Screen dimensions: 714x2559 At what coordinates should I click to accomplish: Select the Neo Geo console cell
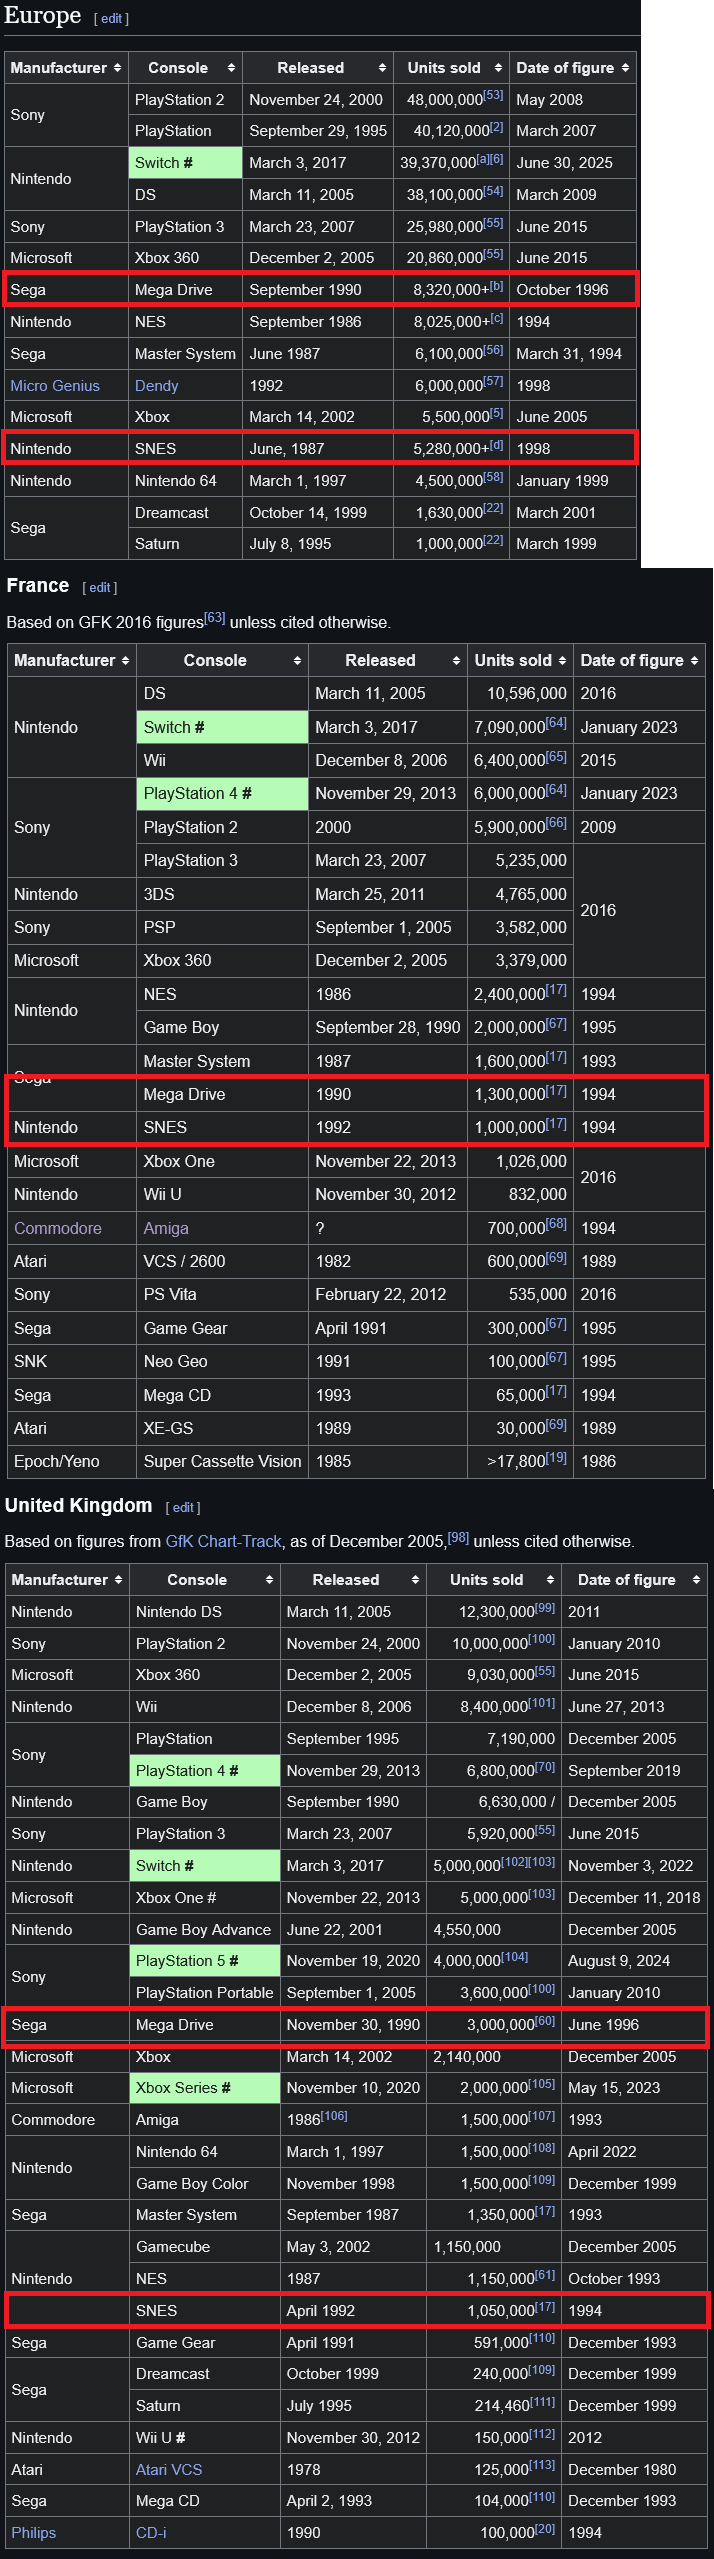click(222, 1361)
